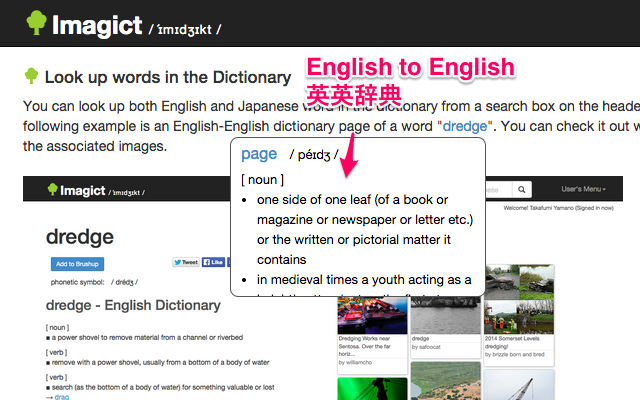The image size is (640, 400).
Task: Click "Welcome! Takafumi Yamano" signed-in text
Action: [x=558, y=208]
